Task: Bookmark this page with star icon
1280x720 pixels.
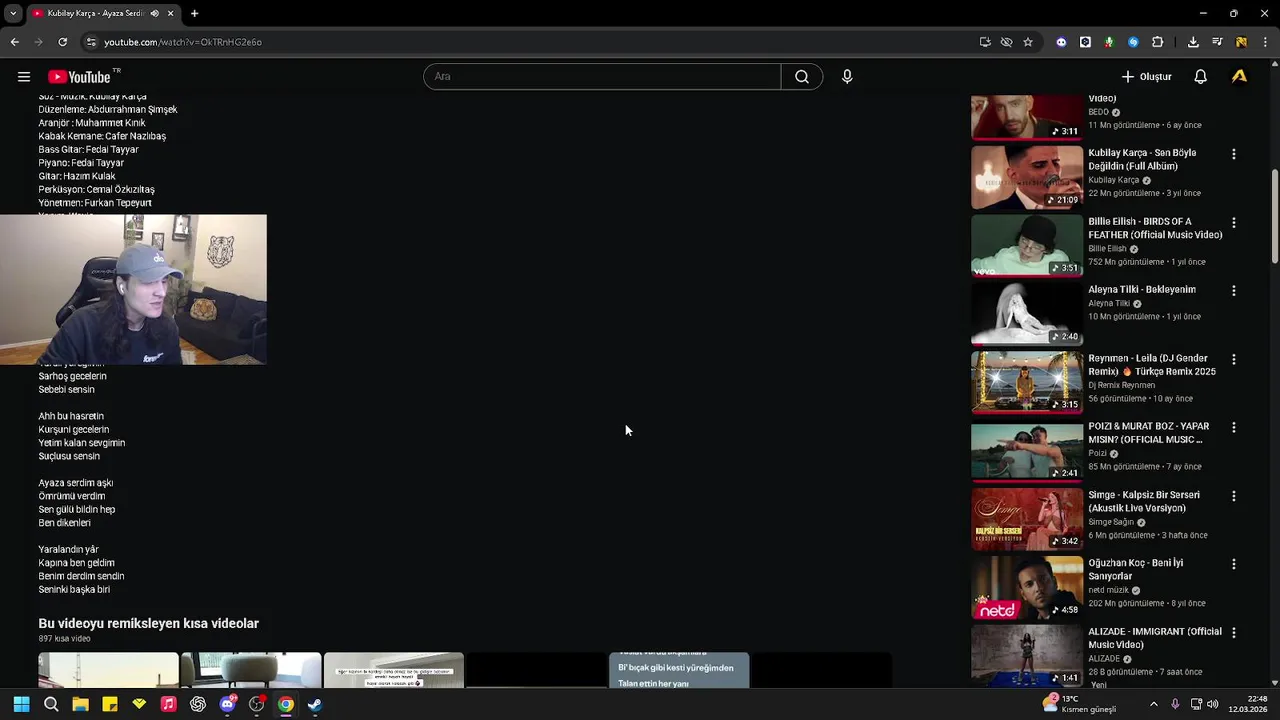Action: 1027,42
